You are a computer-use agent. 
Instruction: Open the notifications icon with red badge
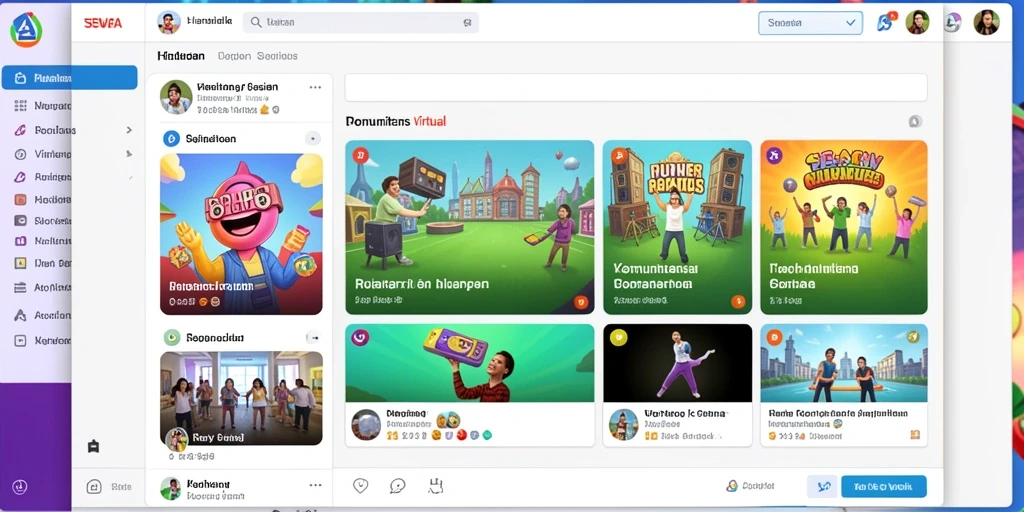[x=885, y=22]
